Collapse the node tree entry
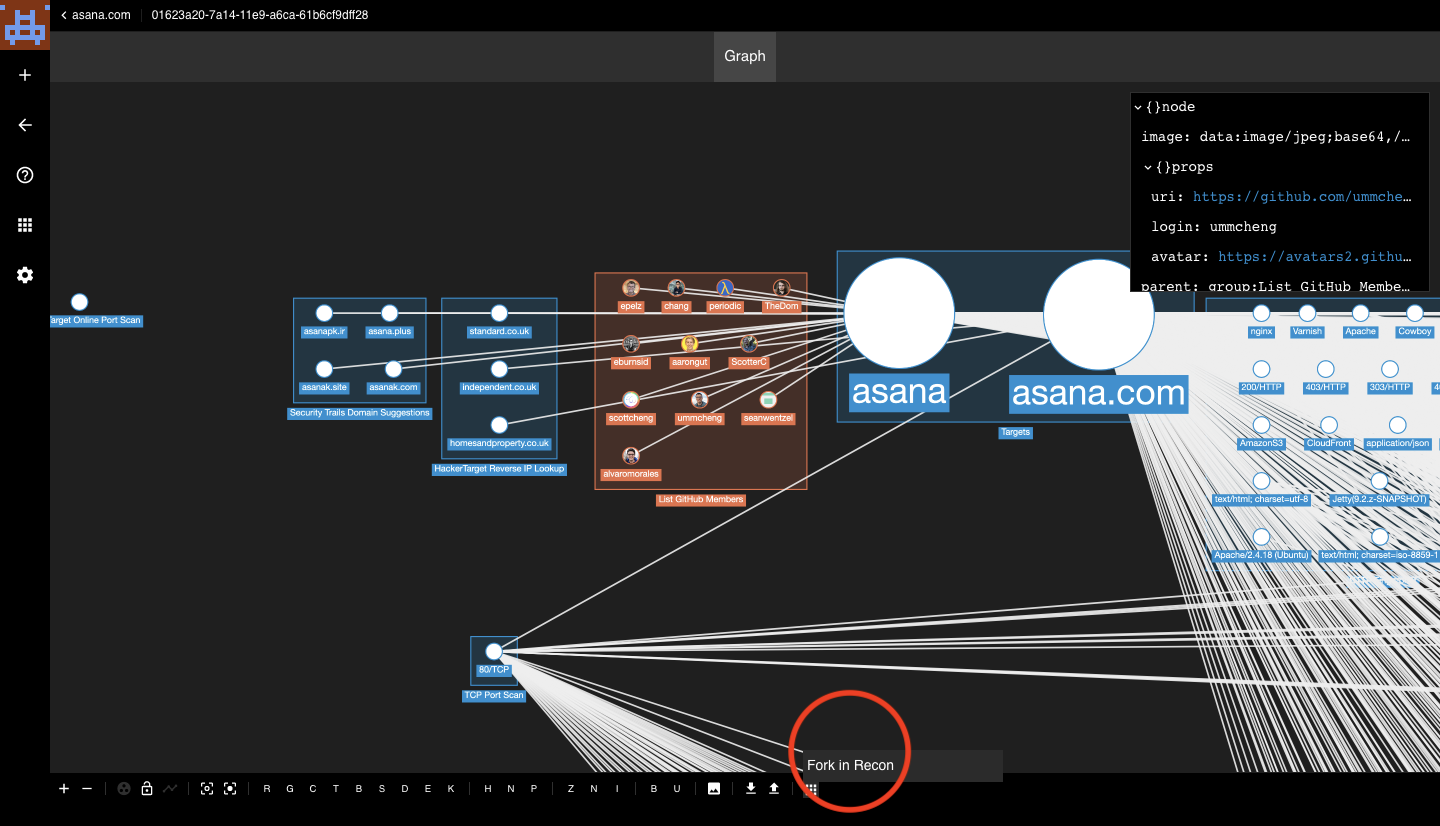This screenshot has height=826, width=1440. pos(1138,107)
